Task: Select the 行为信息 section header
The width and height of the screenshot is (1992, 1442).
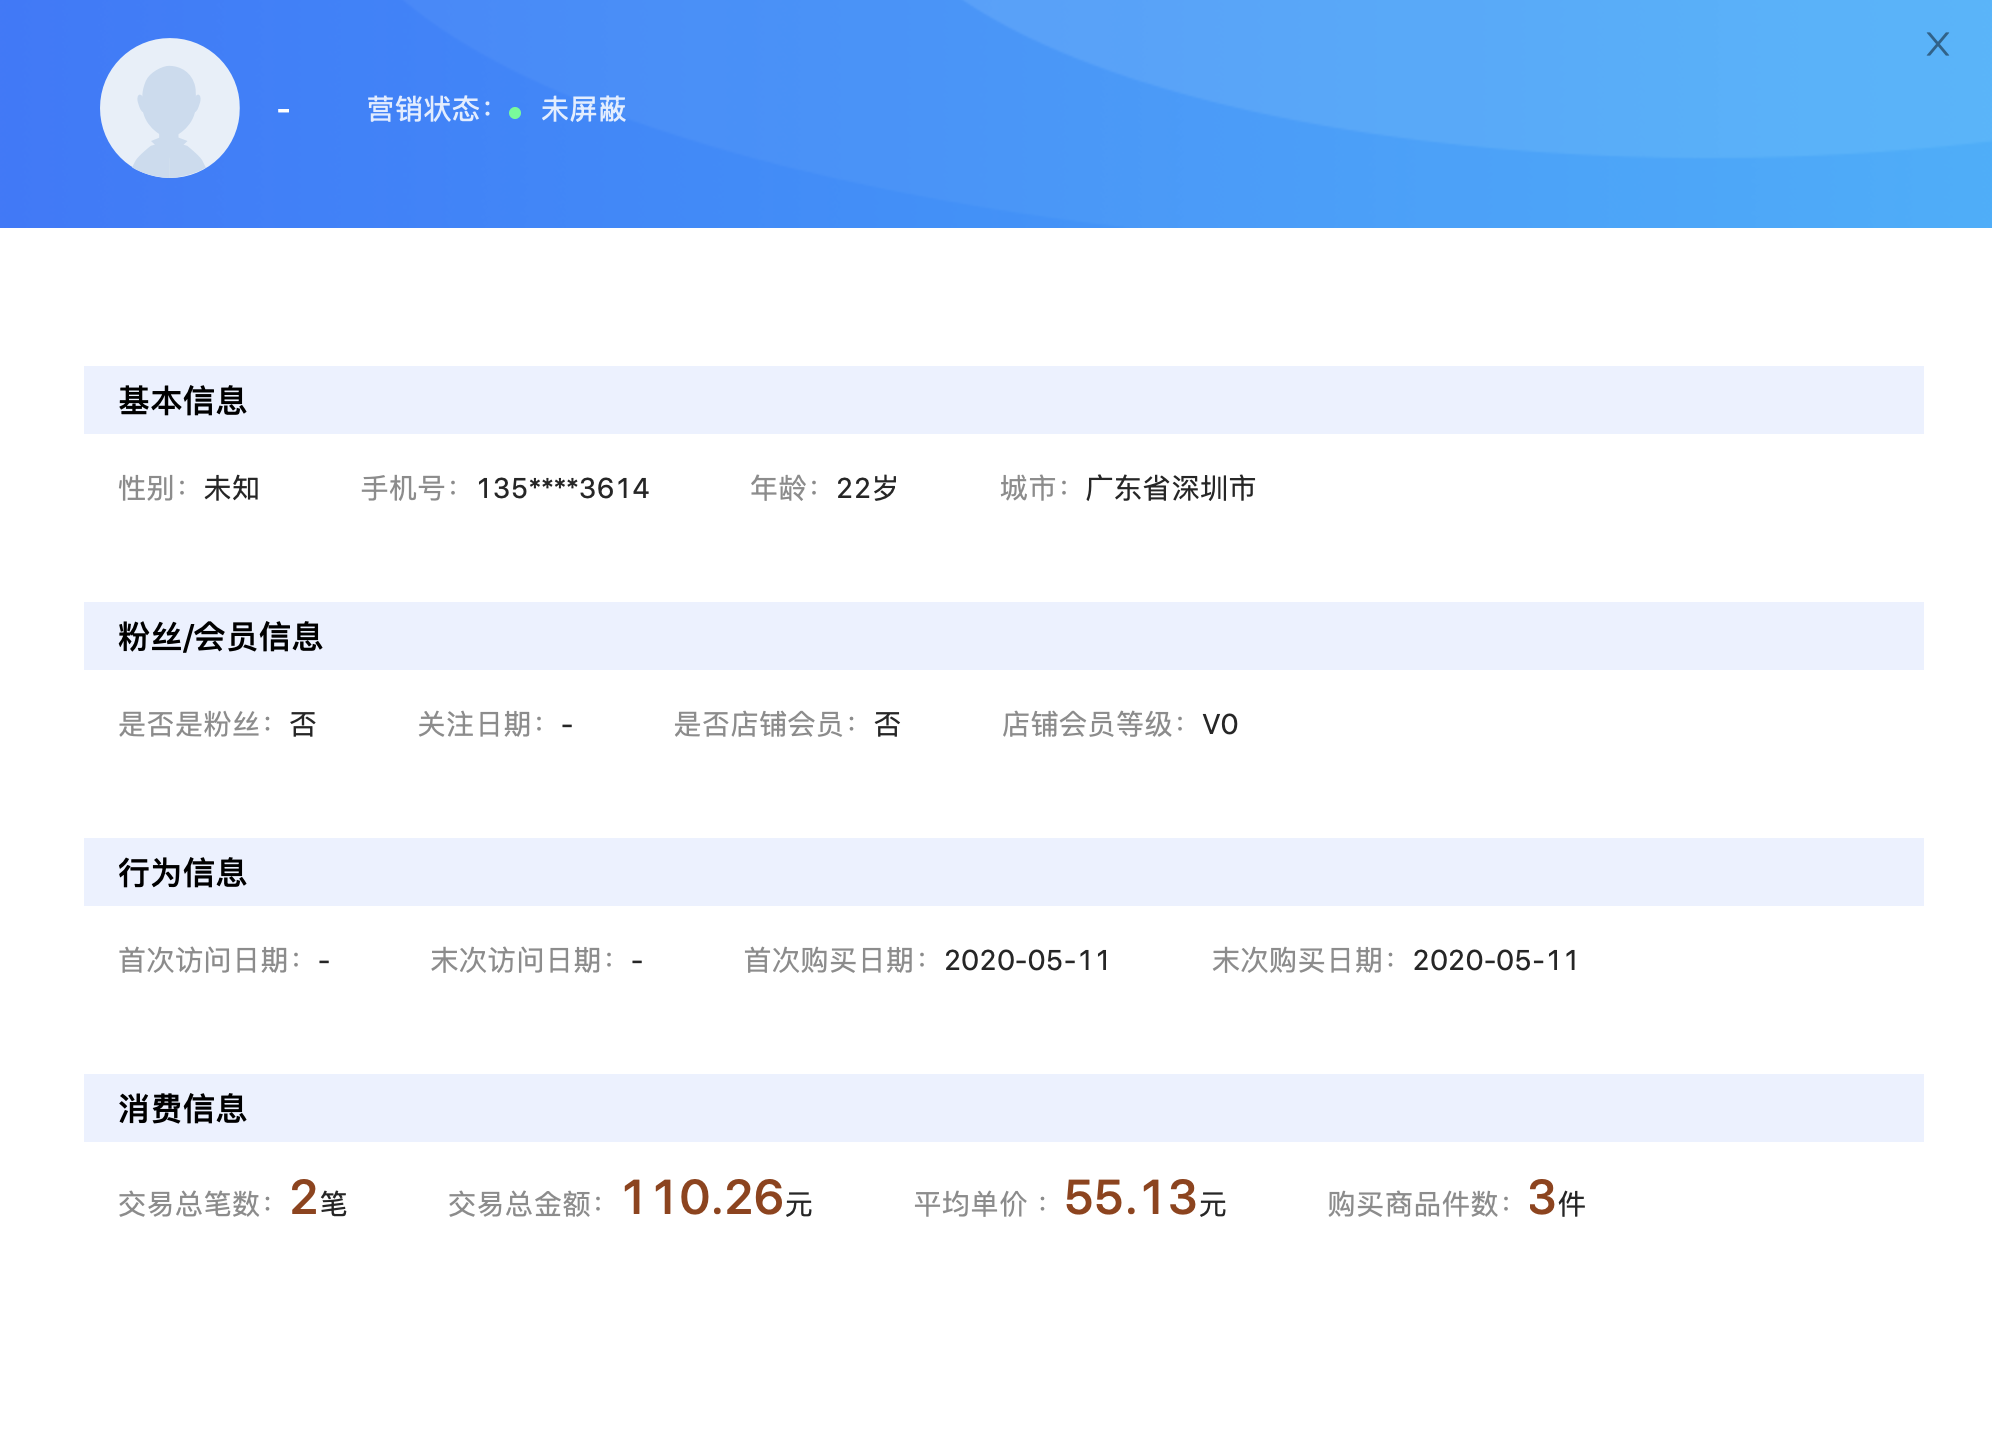Action: click(x=182, y=872)
